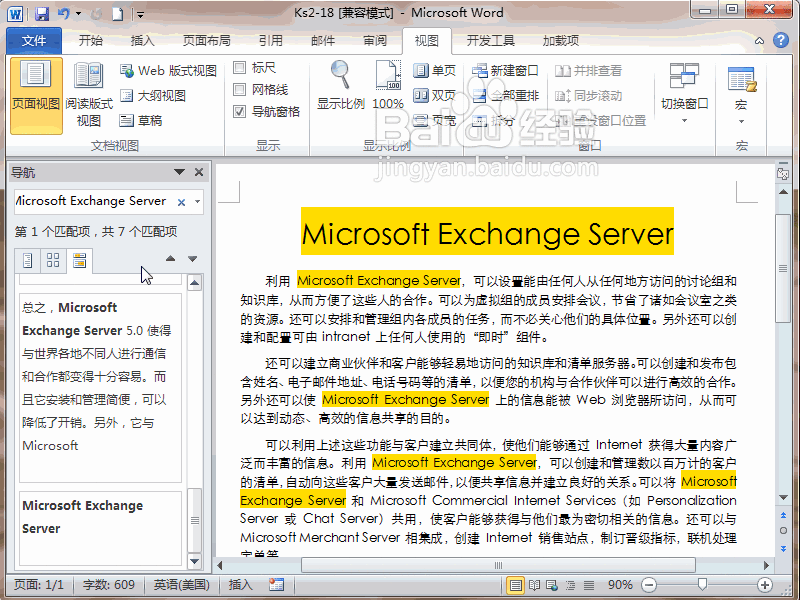The width and height of the screenshot is (800, 600).
Task: Click 拆分 split window
Action: click(493, 120)
